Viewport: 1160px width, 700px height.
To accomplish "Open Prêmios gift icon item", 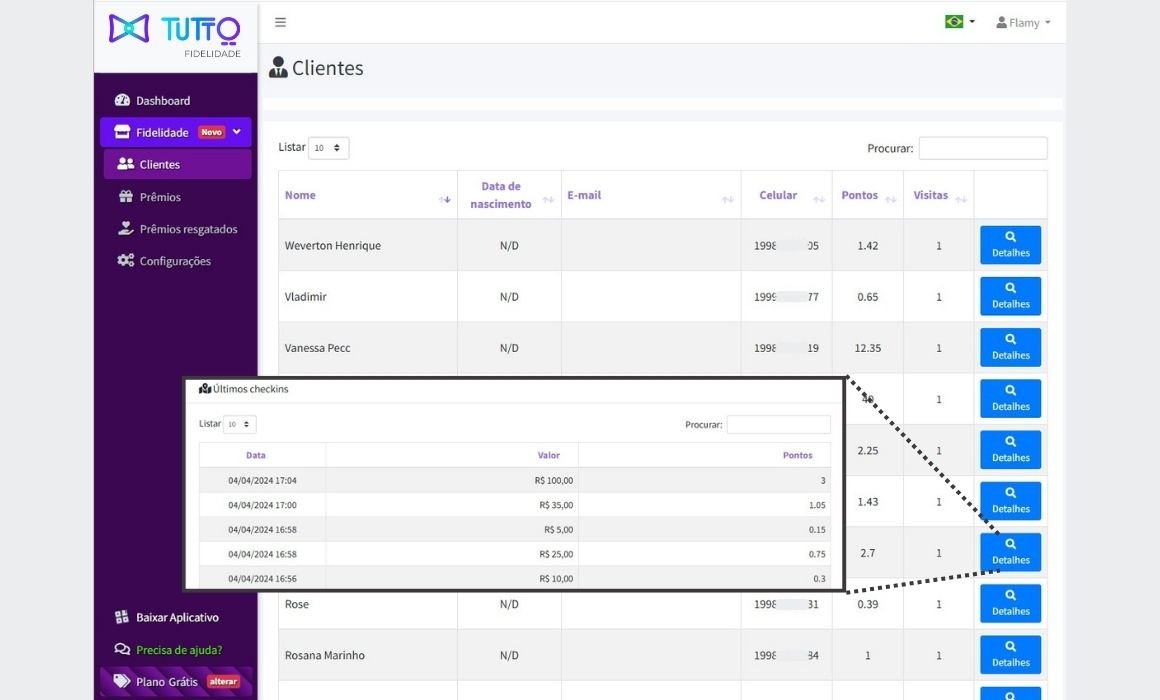I will 160,197.
